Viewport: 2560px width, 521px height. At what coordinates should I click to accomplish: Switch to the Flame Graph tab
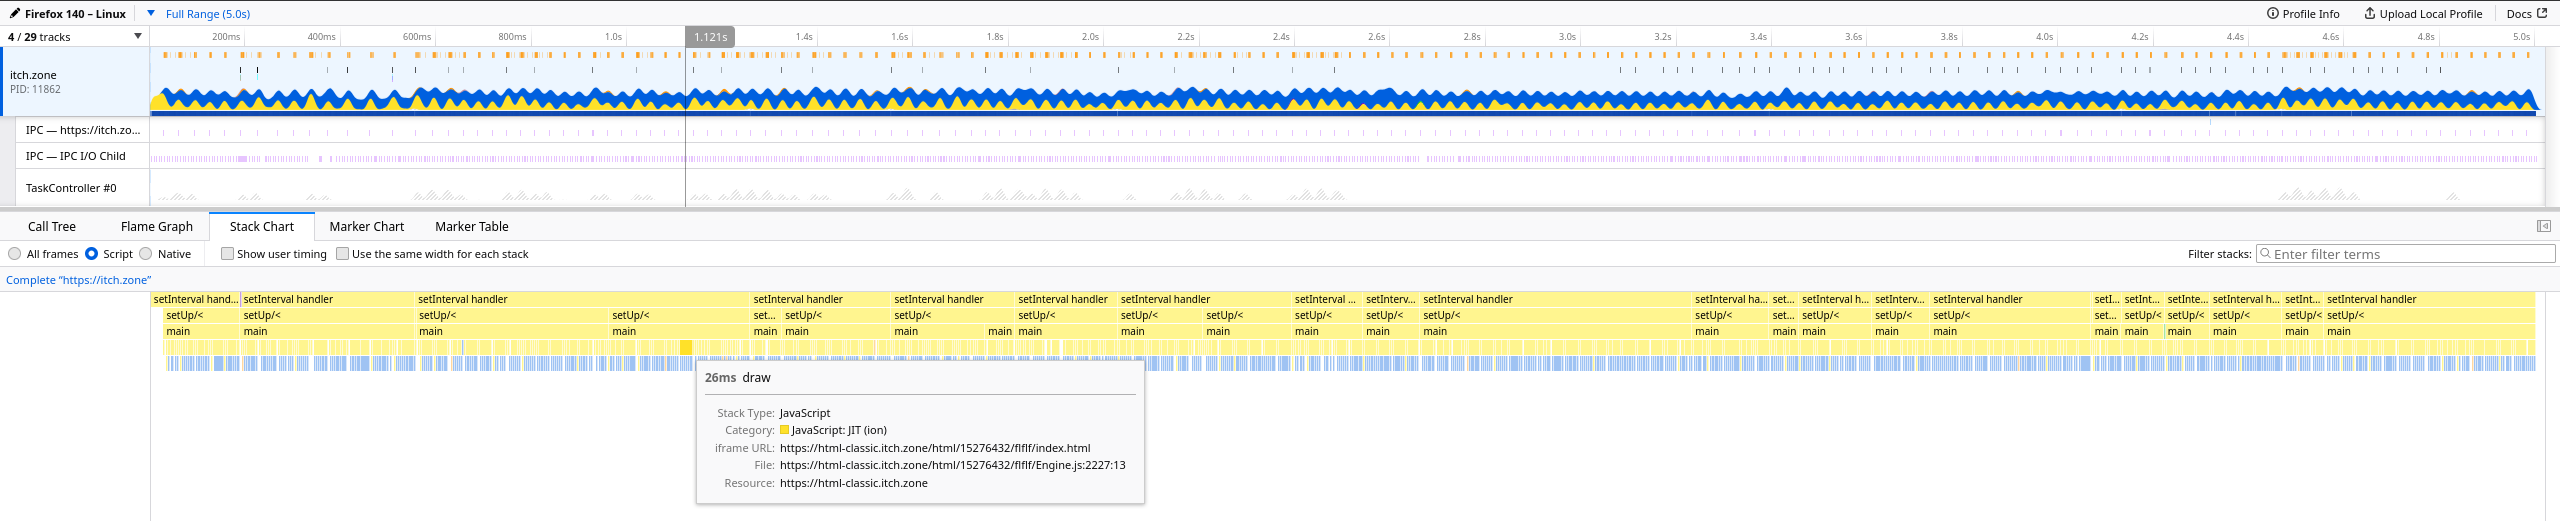157,227
